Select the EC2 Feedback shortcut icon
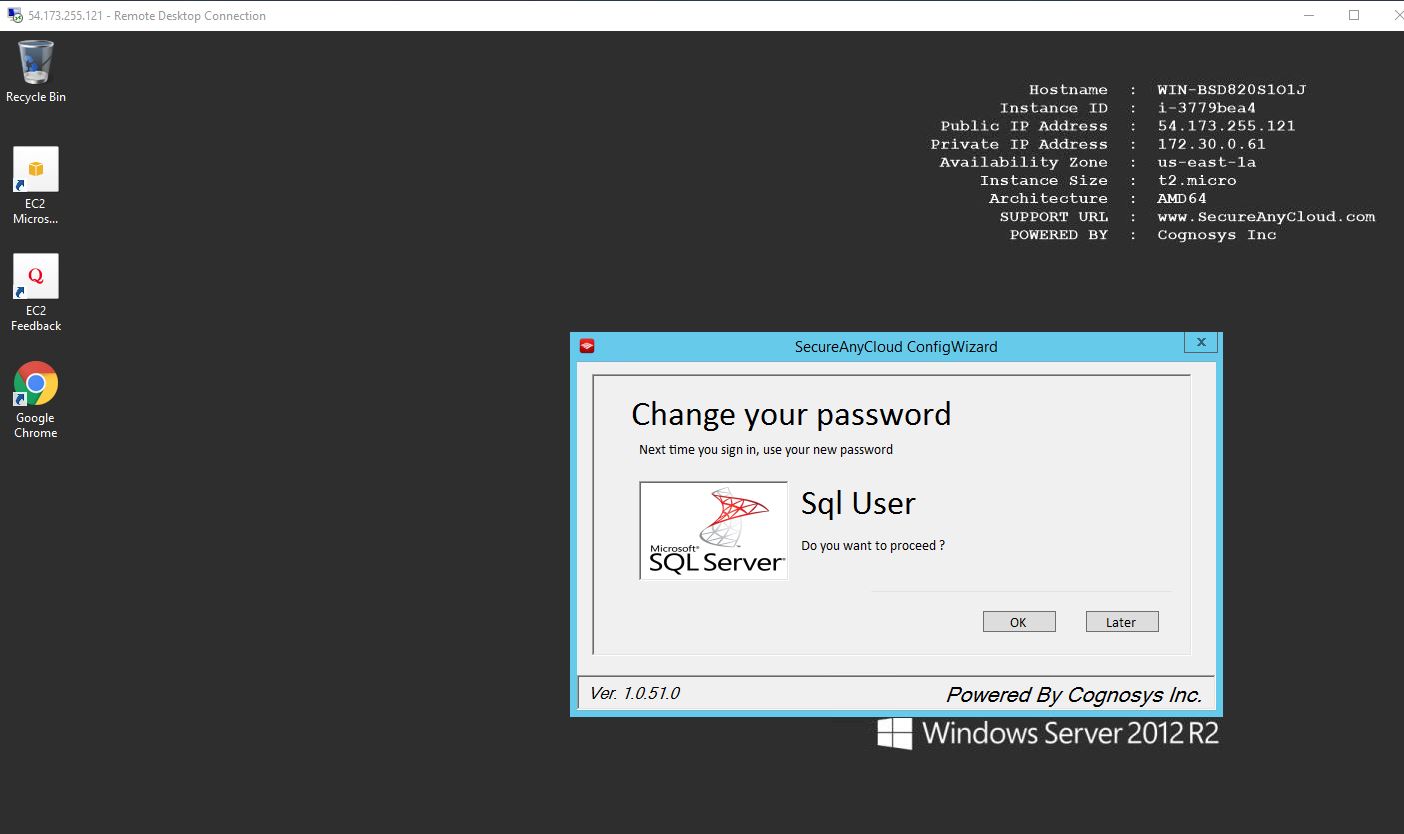 (x=36, y=277)
